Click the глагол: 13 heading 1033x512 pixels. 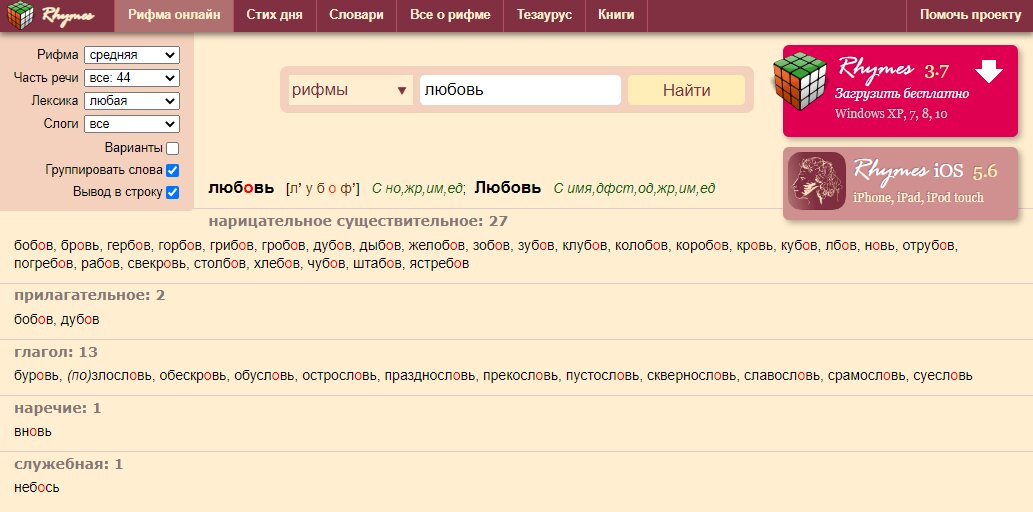click(x=55, y=352)
